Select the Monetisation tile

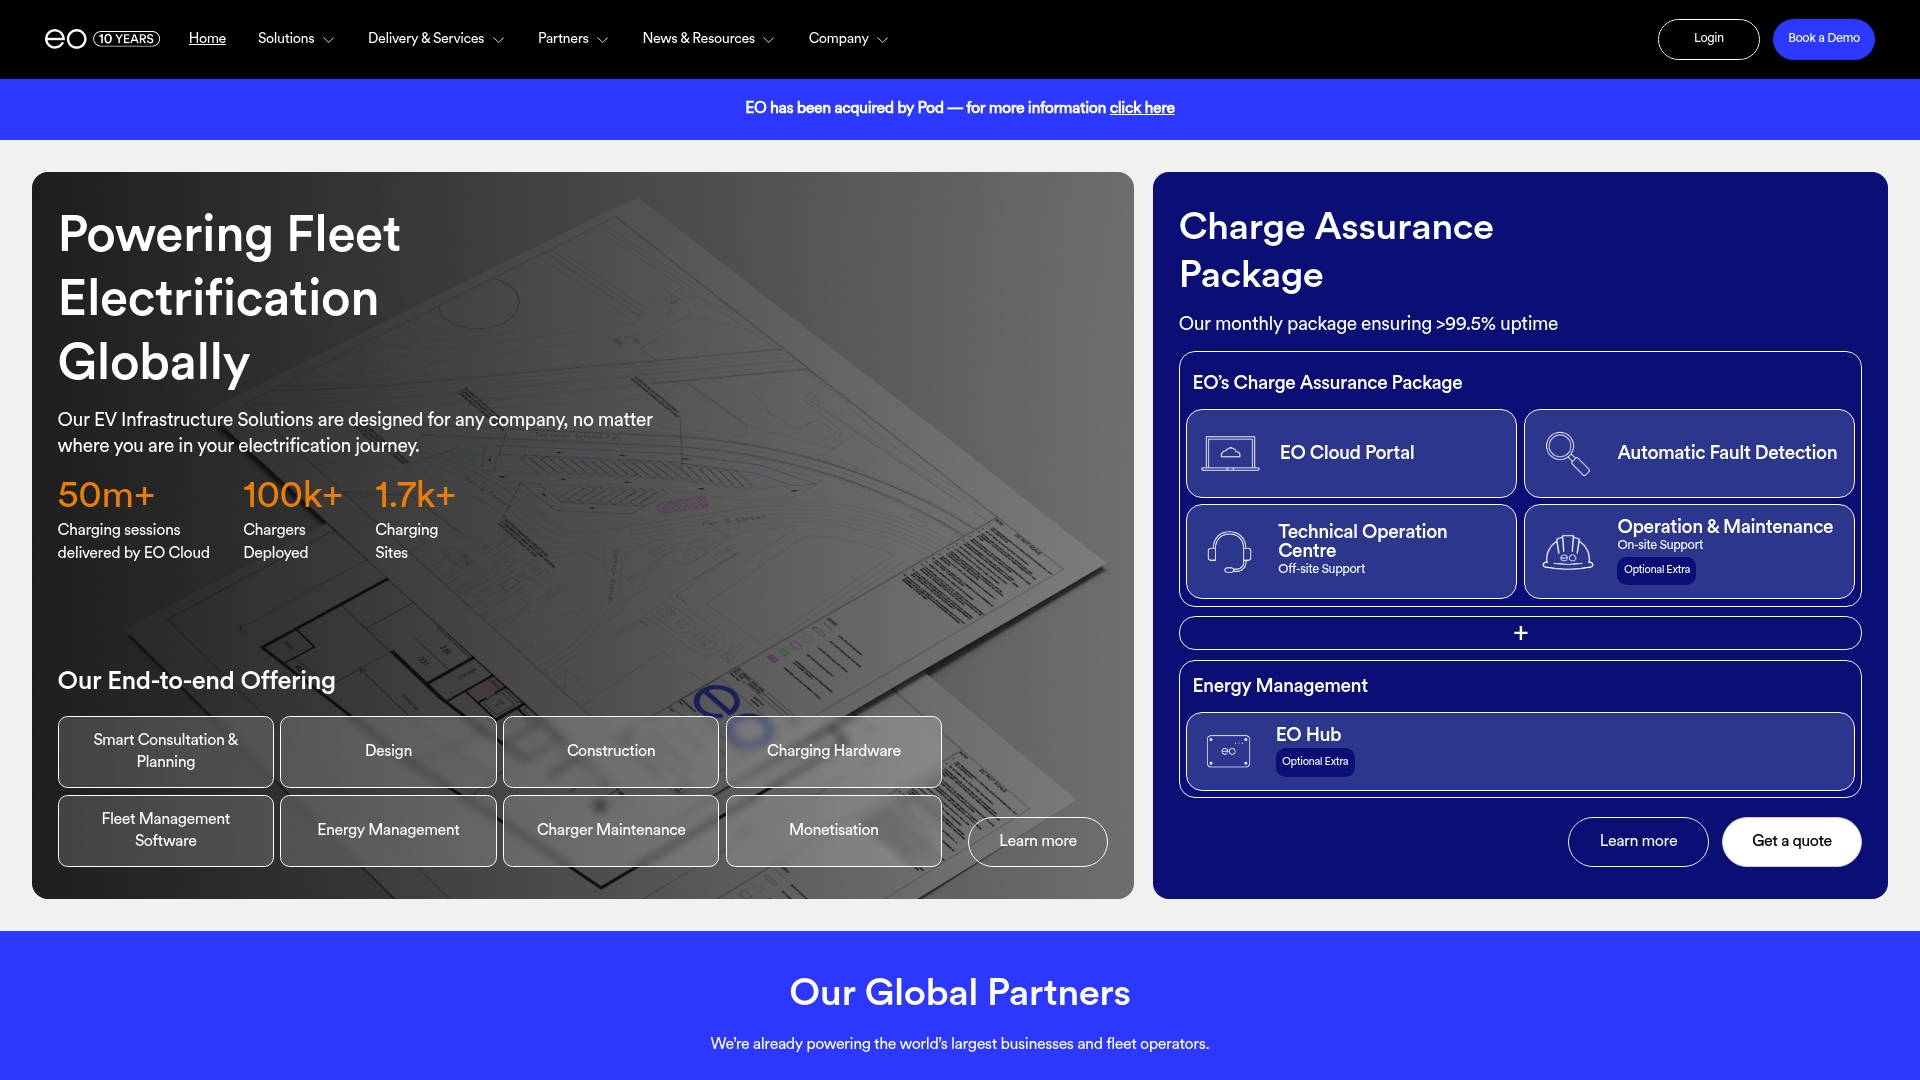click(x=834, y=830)
